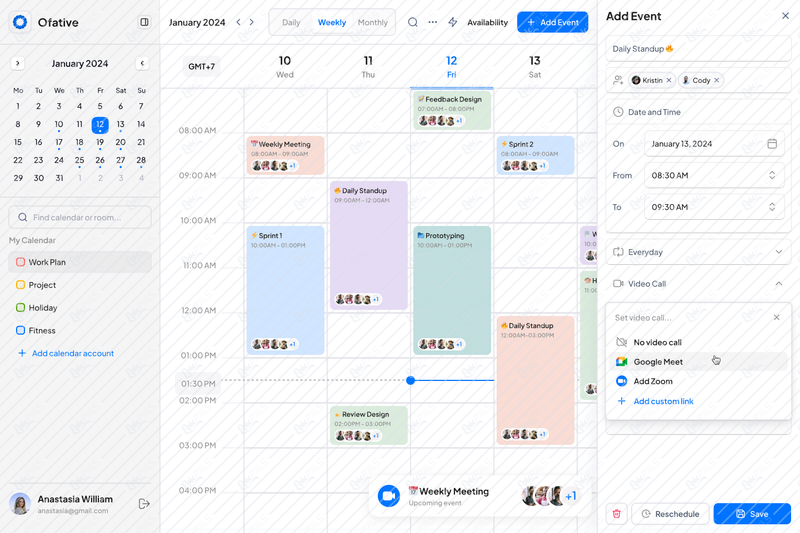Click the Google Meet icon option

tap(621, 362)
